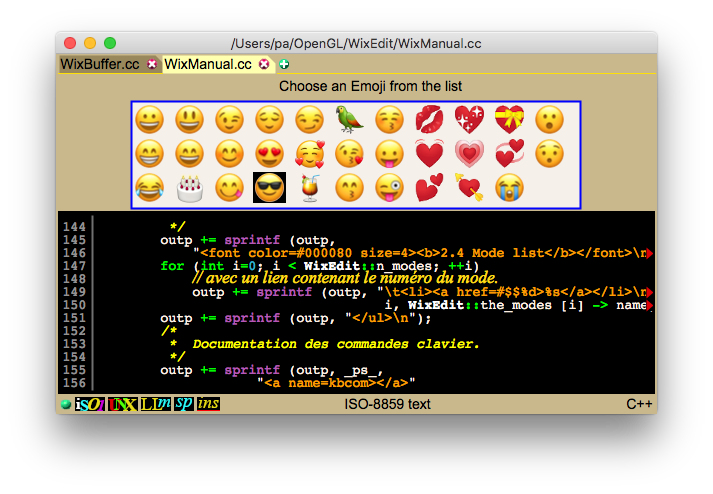Pick the hushed face emoji
This screenshot has height=494, width=713.
(x=549, y=154)
